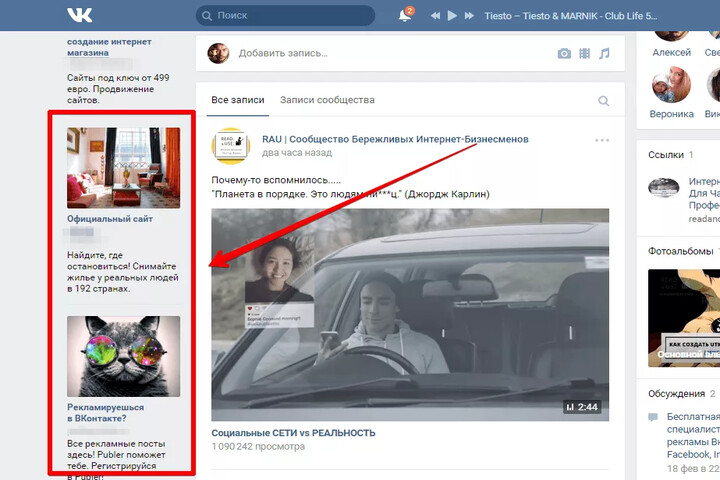720x480 pixels.
Task: Open notifications bell icon
Action: pos(405,15)
